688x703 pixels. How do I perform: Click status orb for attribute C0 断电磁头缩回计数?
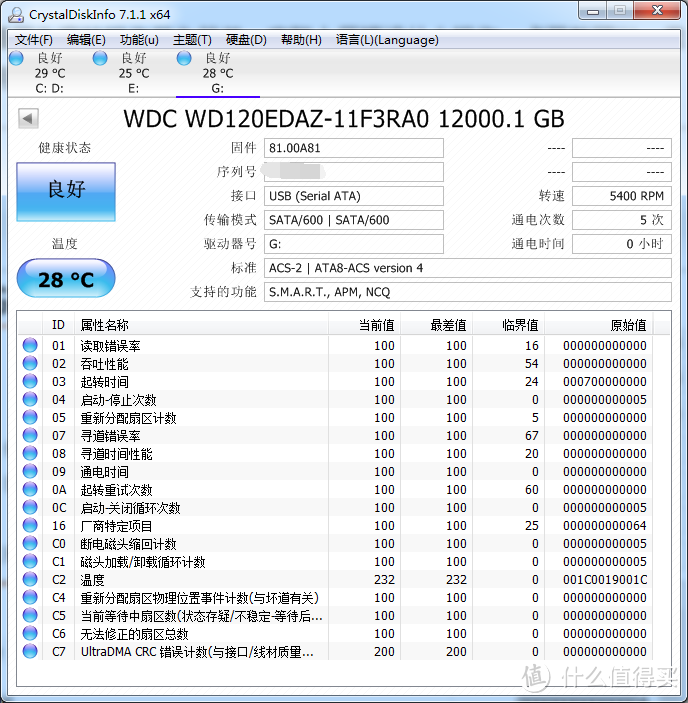[30, 543]
